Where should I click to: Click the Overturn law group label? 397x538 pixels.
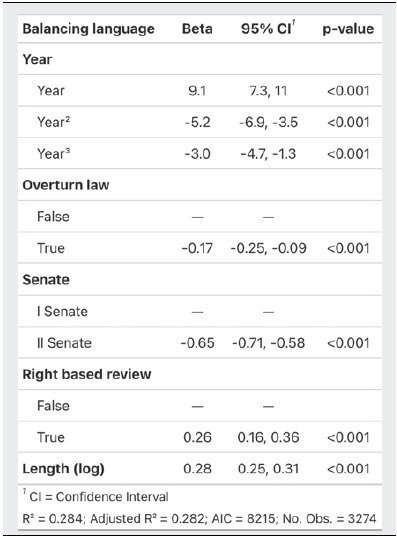(x=66, y=185)
